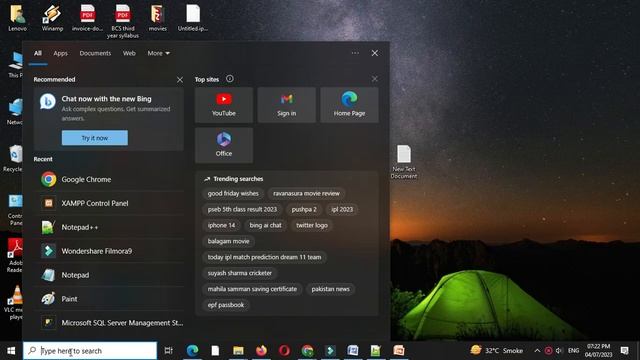Click the 'Type here to search' box
640x360 pixels.
point(90,351)
